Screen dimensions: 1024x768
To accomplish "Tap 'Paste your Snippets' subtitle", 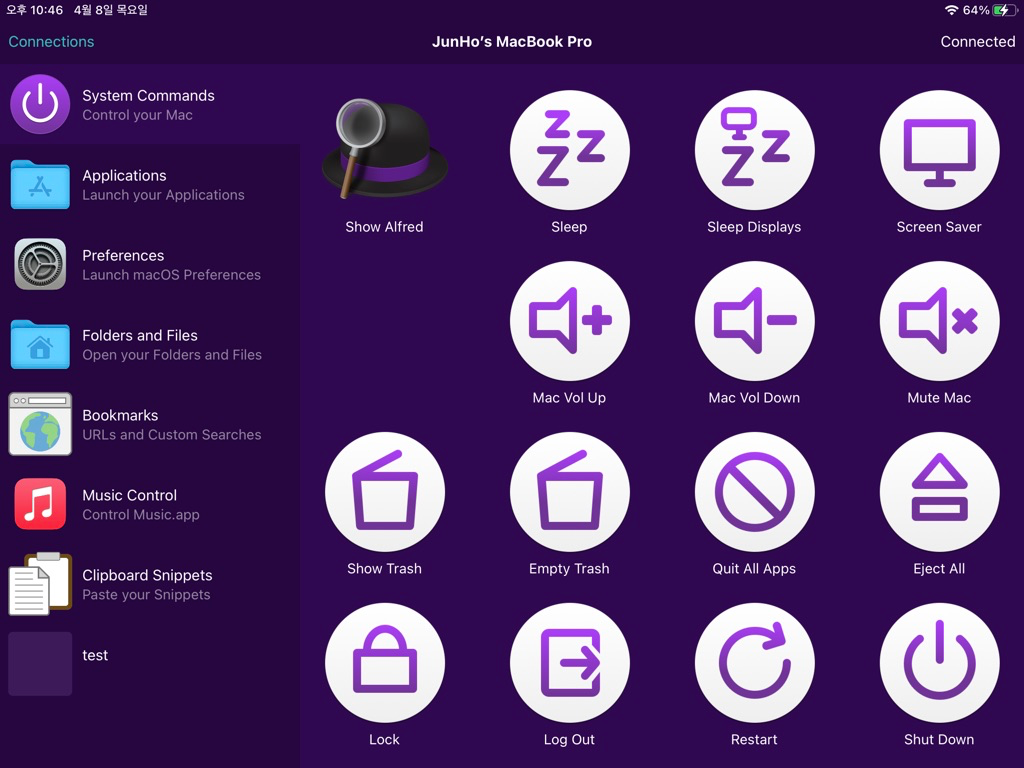I will click(146, 595).
